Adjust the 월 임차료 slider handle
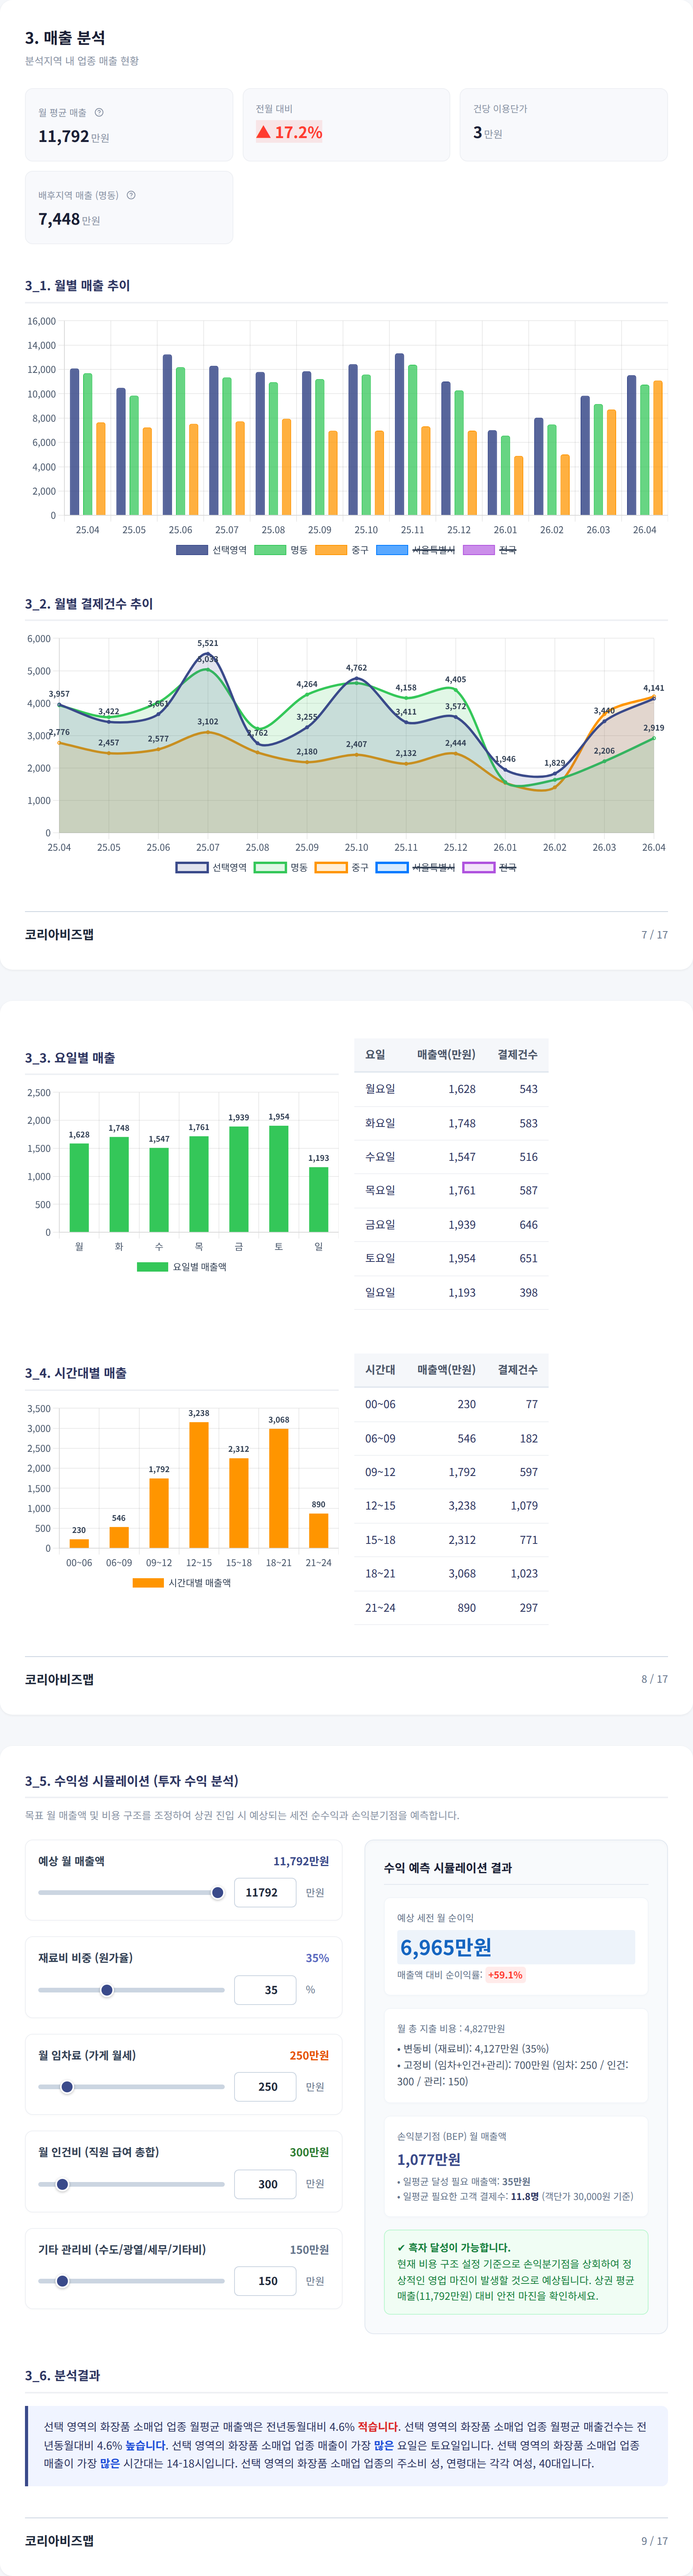The image size is (693, 2576). point(67,2087)
